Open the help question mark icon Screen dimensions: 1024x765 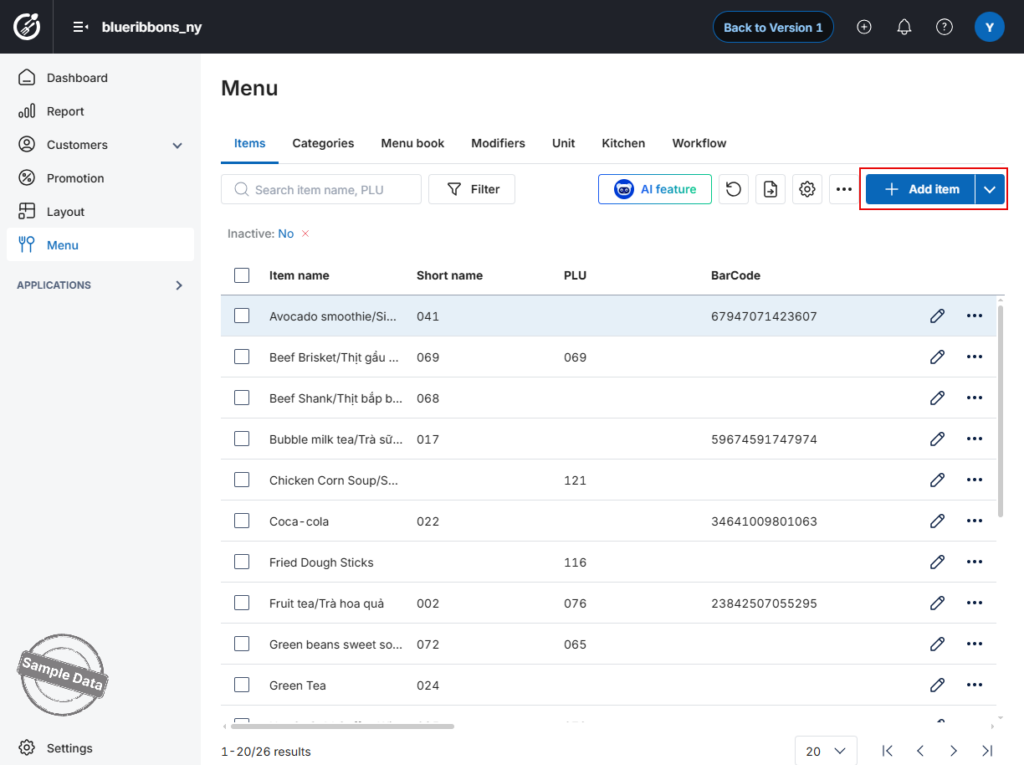click(x=944, y=27)
